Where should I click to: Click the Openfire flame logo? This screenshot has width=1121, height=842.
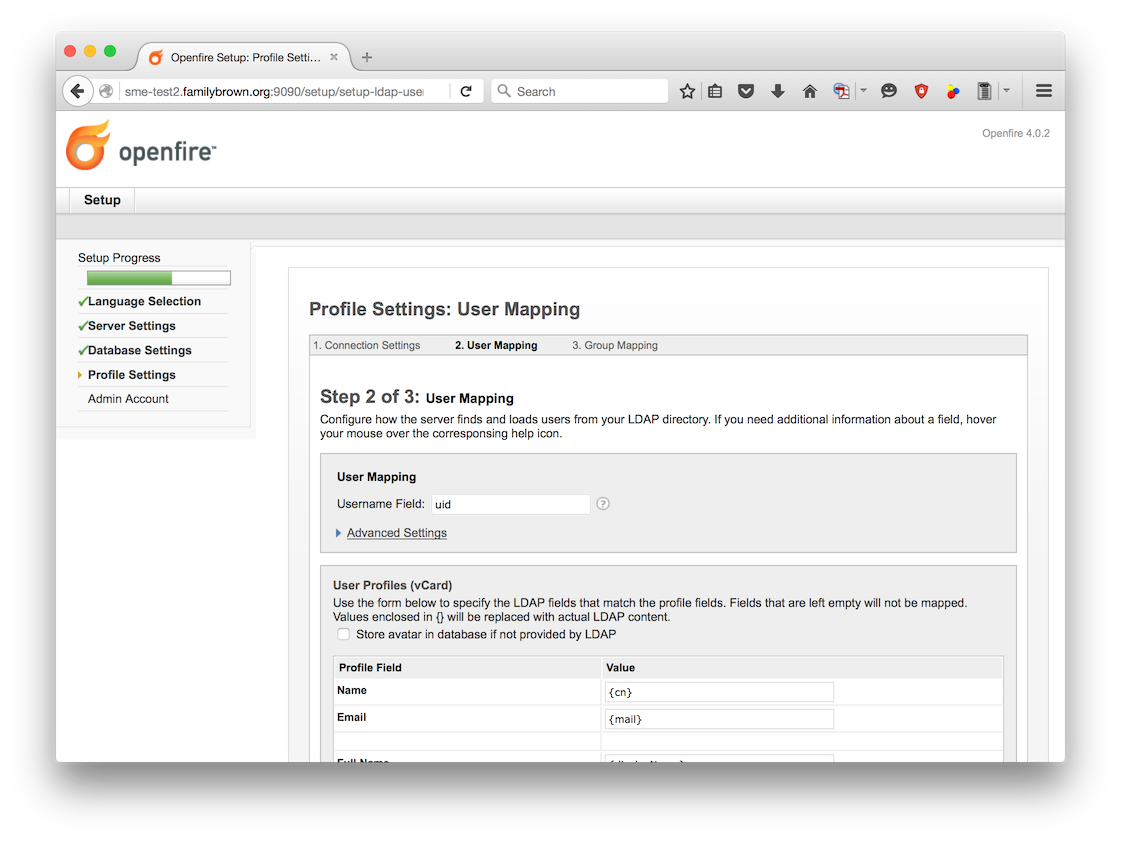(88, 146)
